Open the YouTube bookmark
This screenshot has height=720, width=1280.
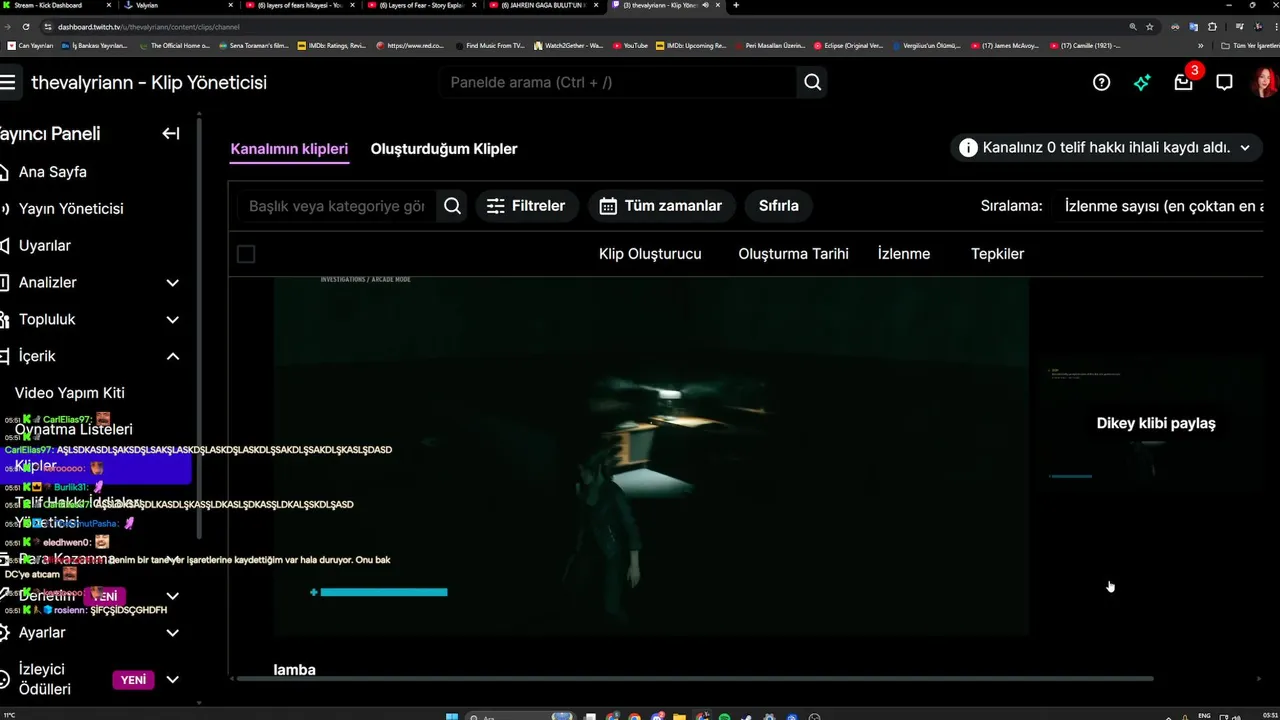[x=630, y=46]
